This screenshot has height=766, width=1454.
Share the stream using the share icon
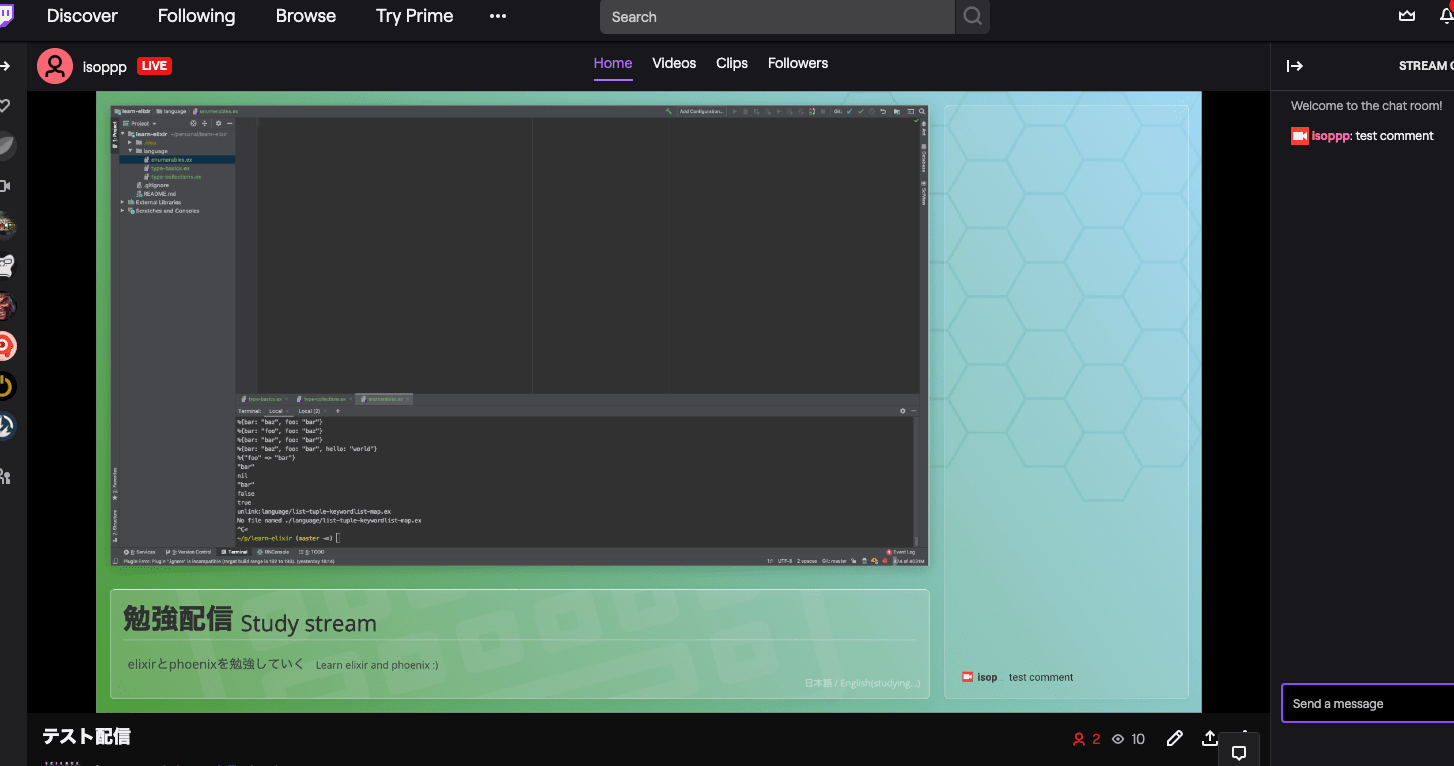tap(1210, 738)
